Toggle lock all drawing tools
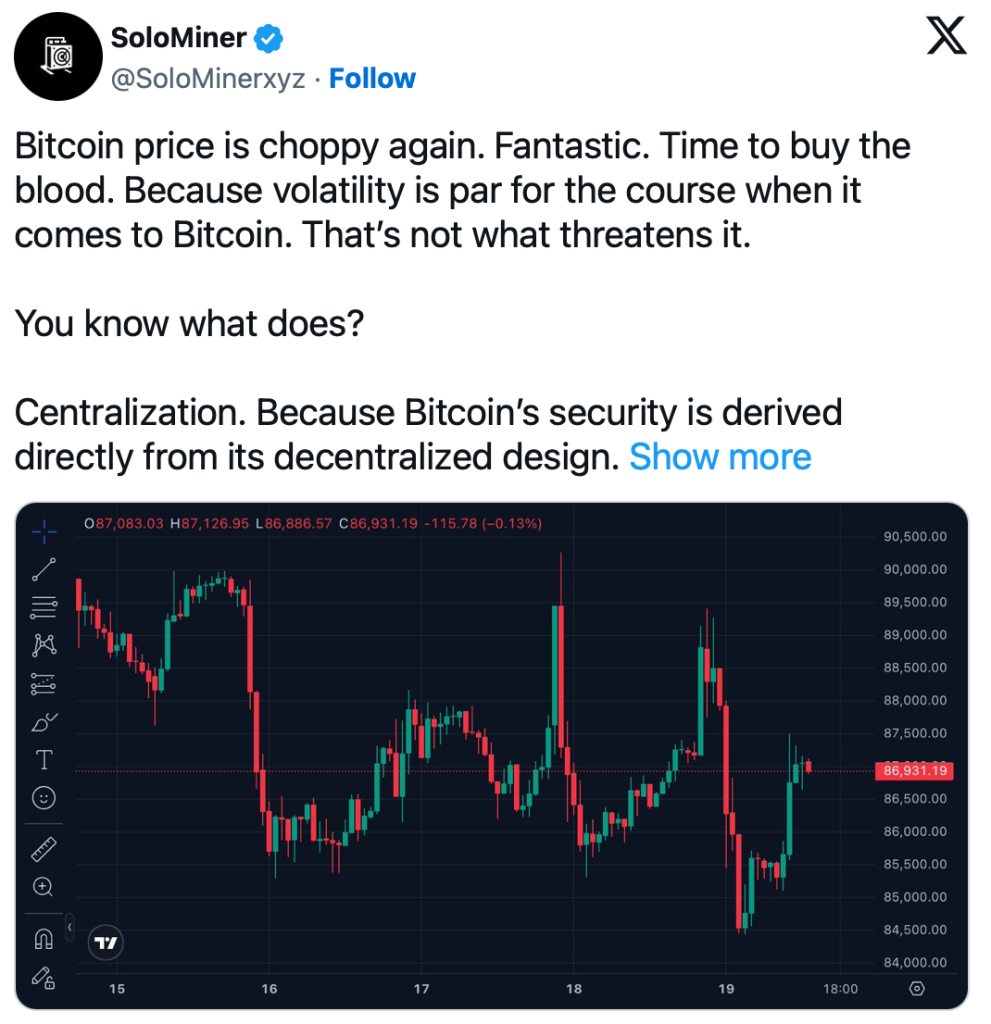This screenshot has height=1024, width=991. click(x=44, y=976)
